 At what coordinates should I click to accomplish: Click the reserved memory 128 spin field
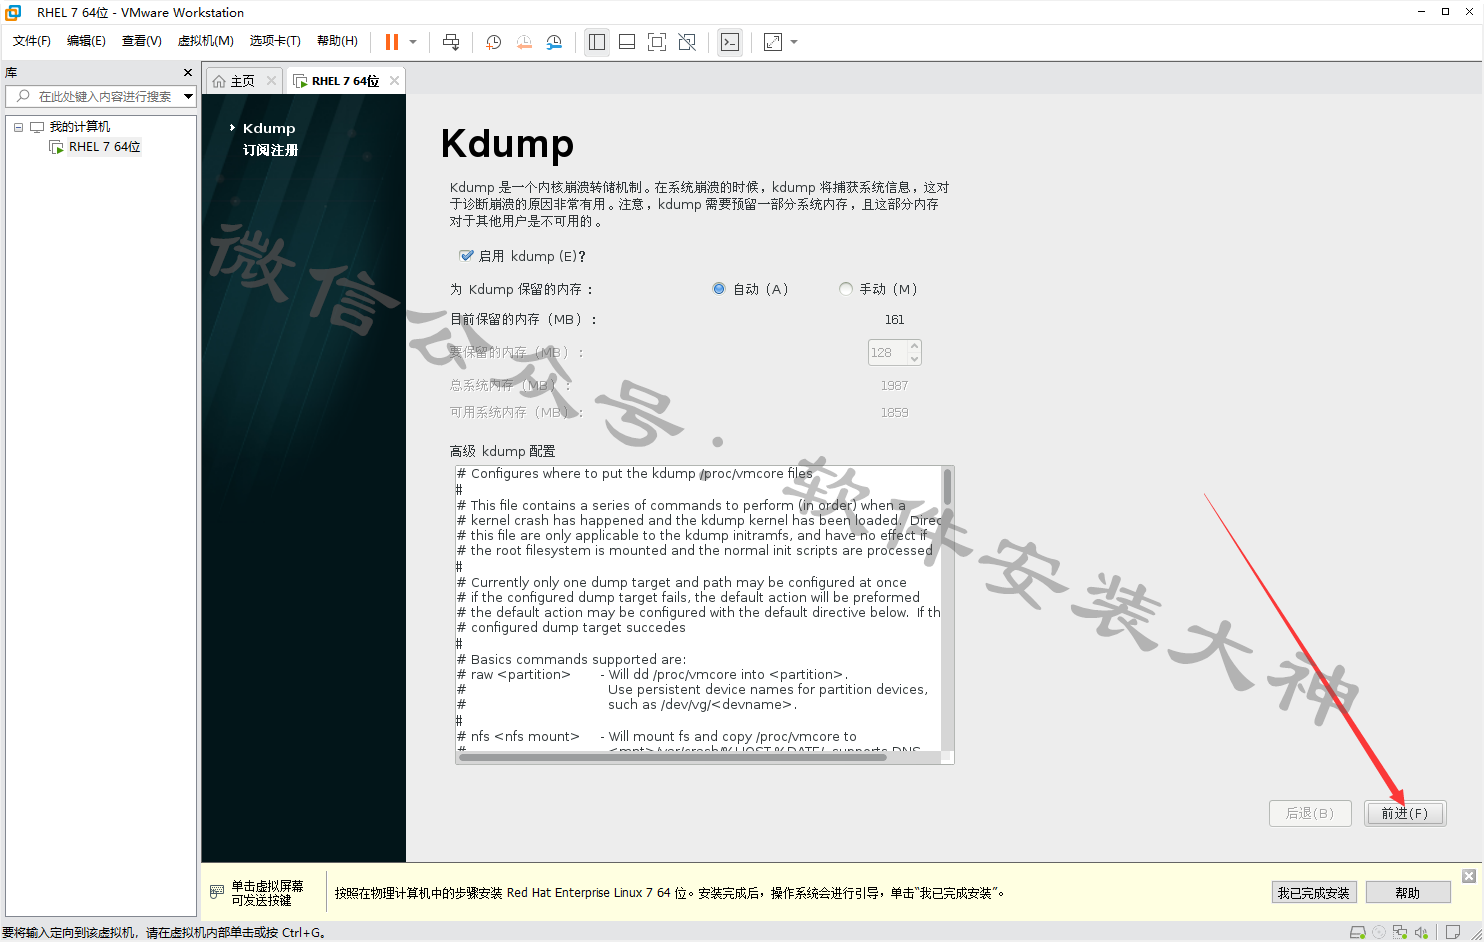click(x=887, y=352)
